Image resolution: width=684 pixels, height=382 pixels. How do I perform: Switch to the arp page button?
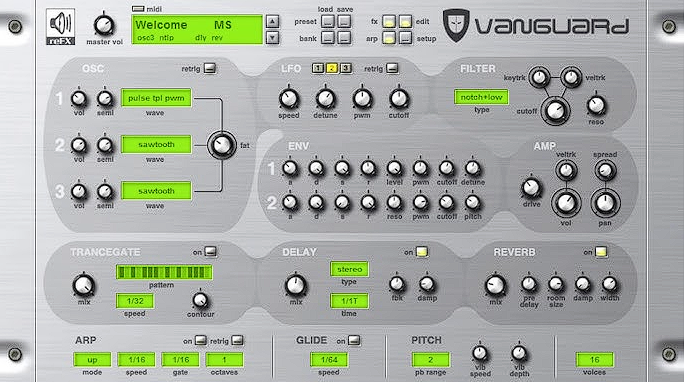(x=389, y=38)
